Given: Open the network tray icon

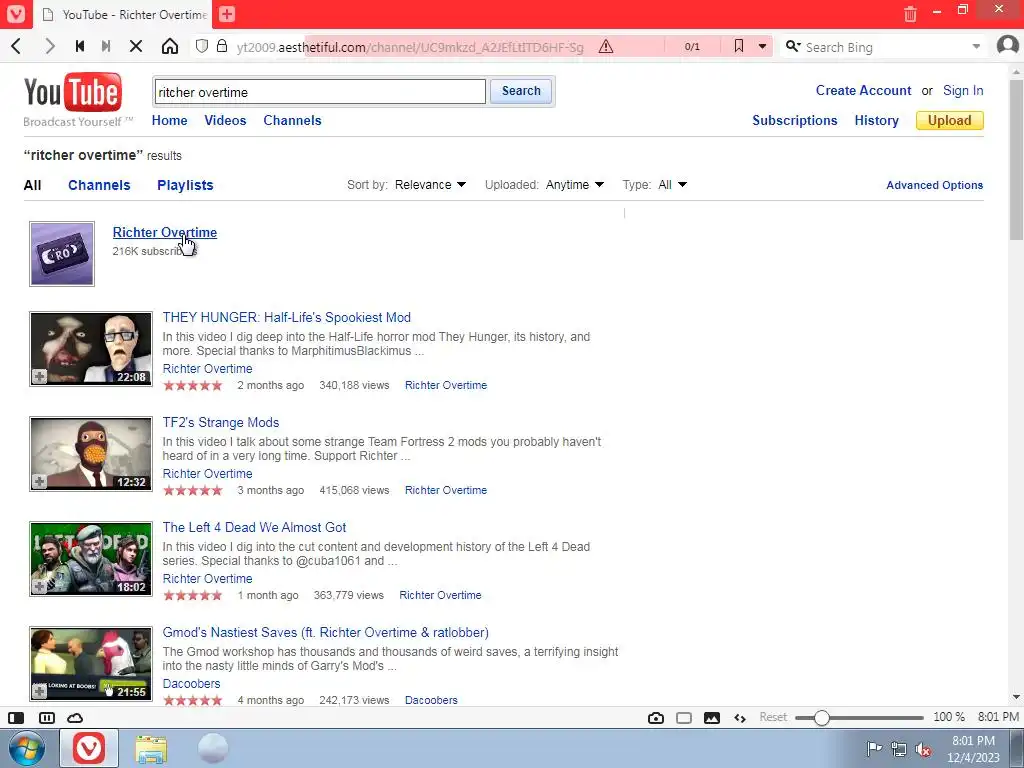Looking at the screenshot, I should coord(899,750).
